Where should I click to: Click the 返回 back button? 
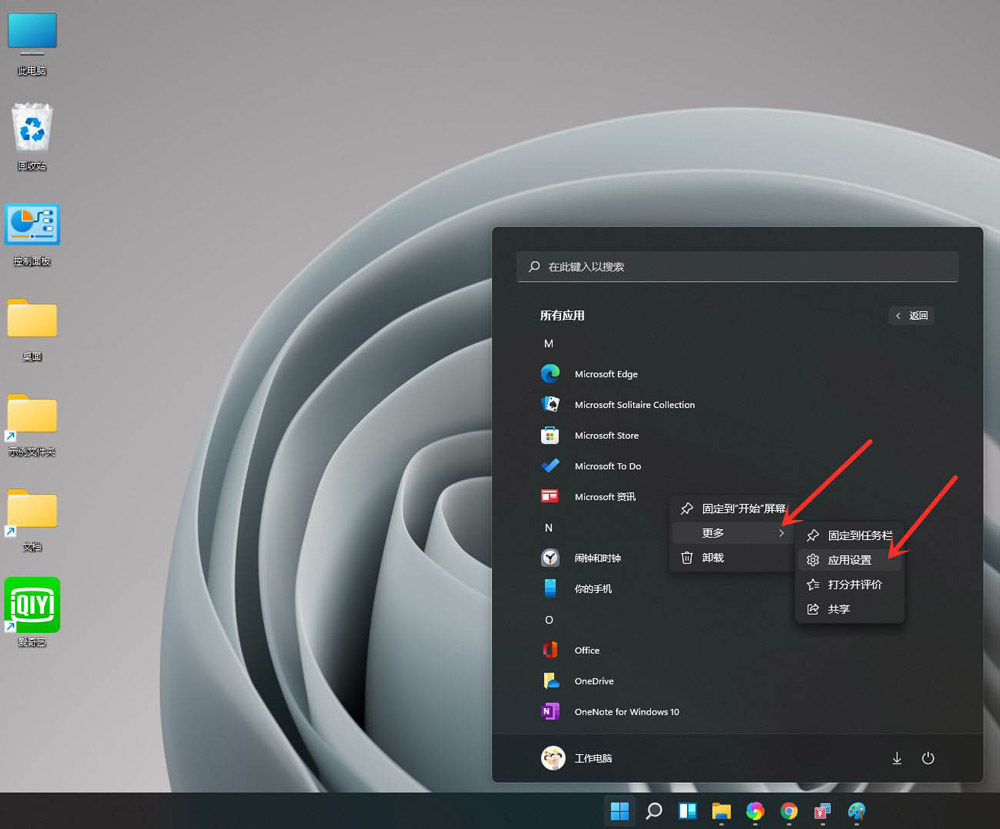click(x=911, y=315)
